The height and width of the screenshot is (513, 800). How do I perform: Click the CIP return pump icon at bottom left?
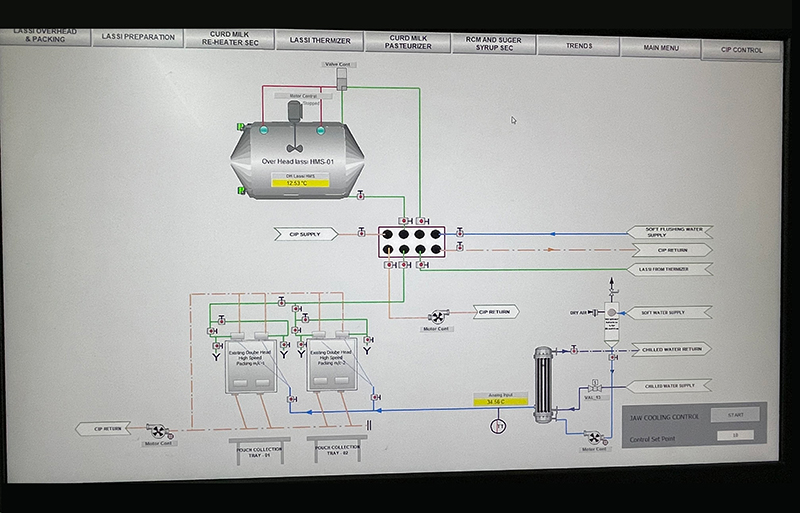158,431
